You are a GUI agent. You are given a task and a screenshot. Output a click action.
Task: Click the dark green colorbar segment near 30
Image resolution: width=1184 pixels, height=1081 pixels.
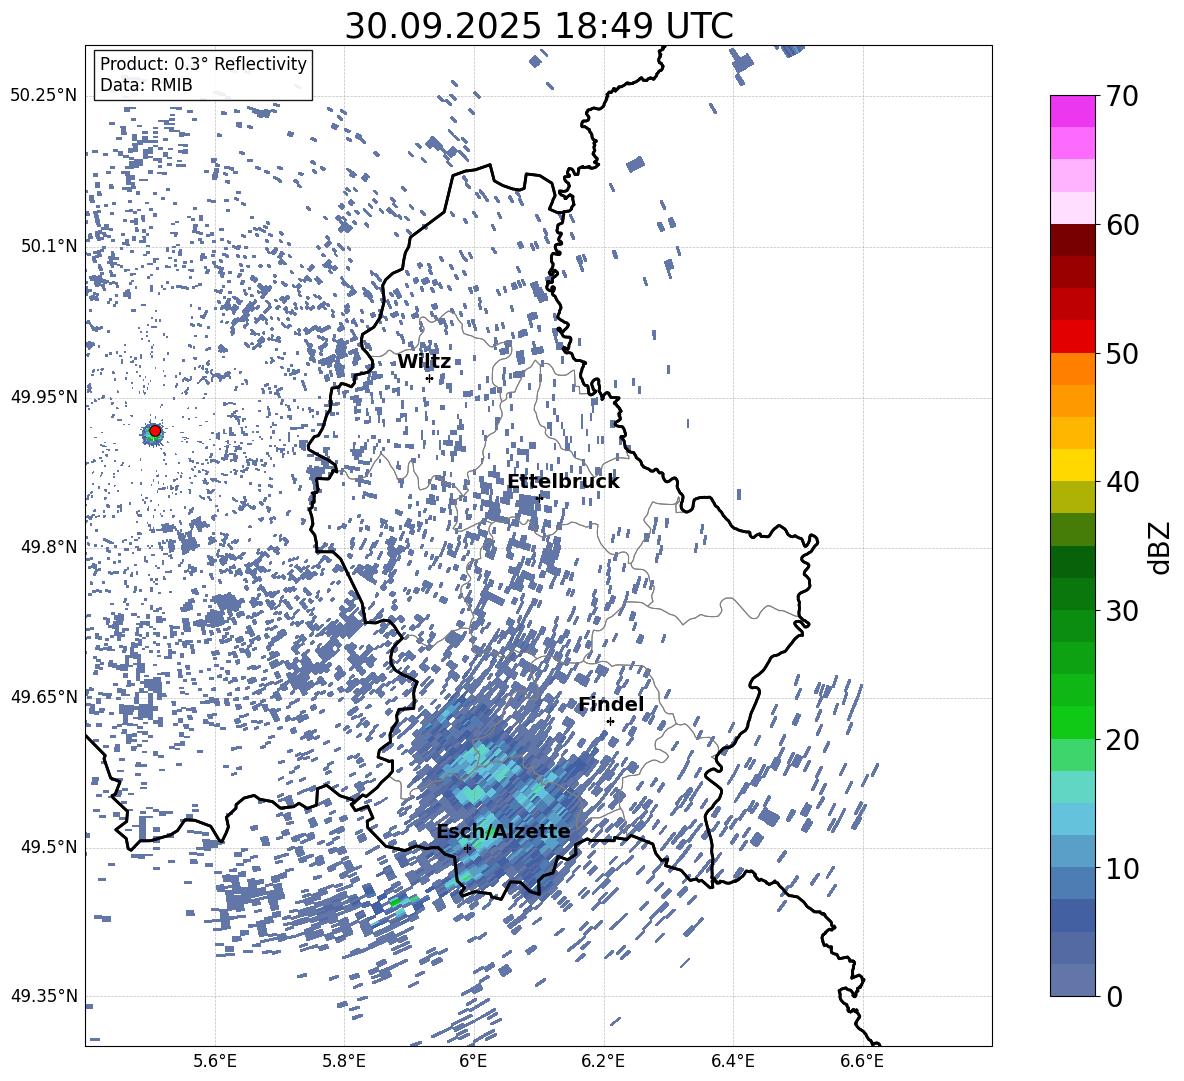[x=1073, y=594]
